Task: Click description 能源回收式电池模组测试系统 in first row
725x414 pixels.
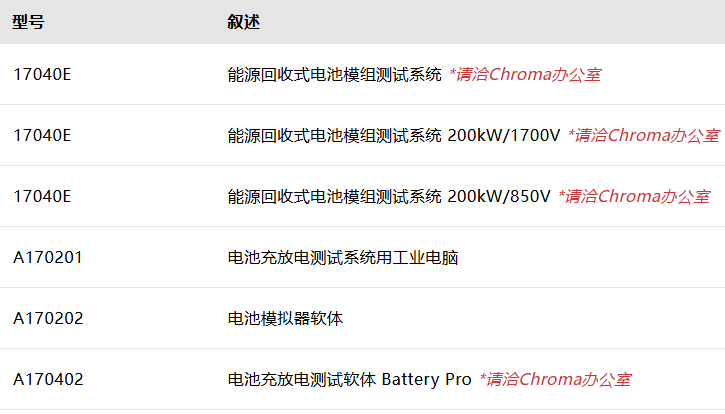Action: tap(334, 74)
